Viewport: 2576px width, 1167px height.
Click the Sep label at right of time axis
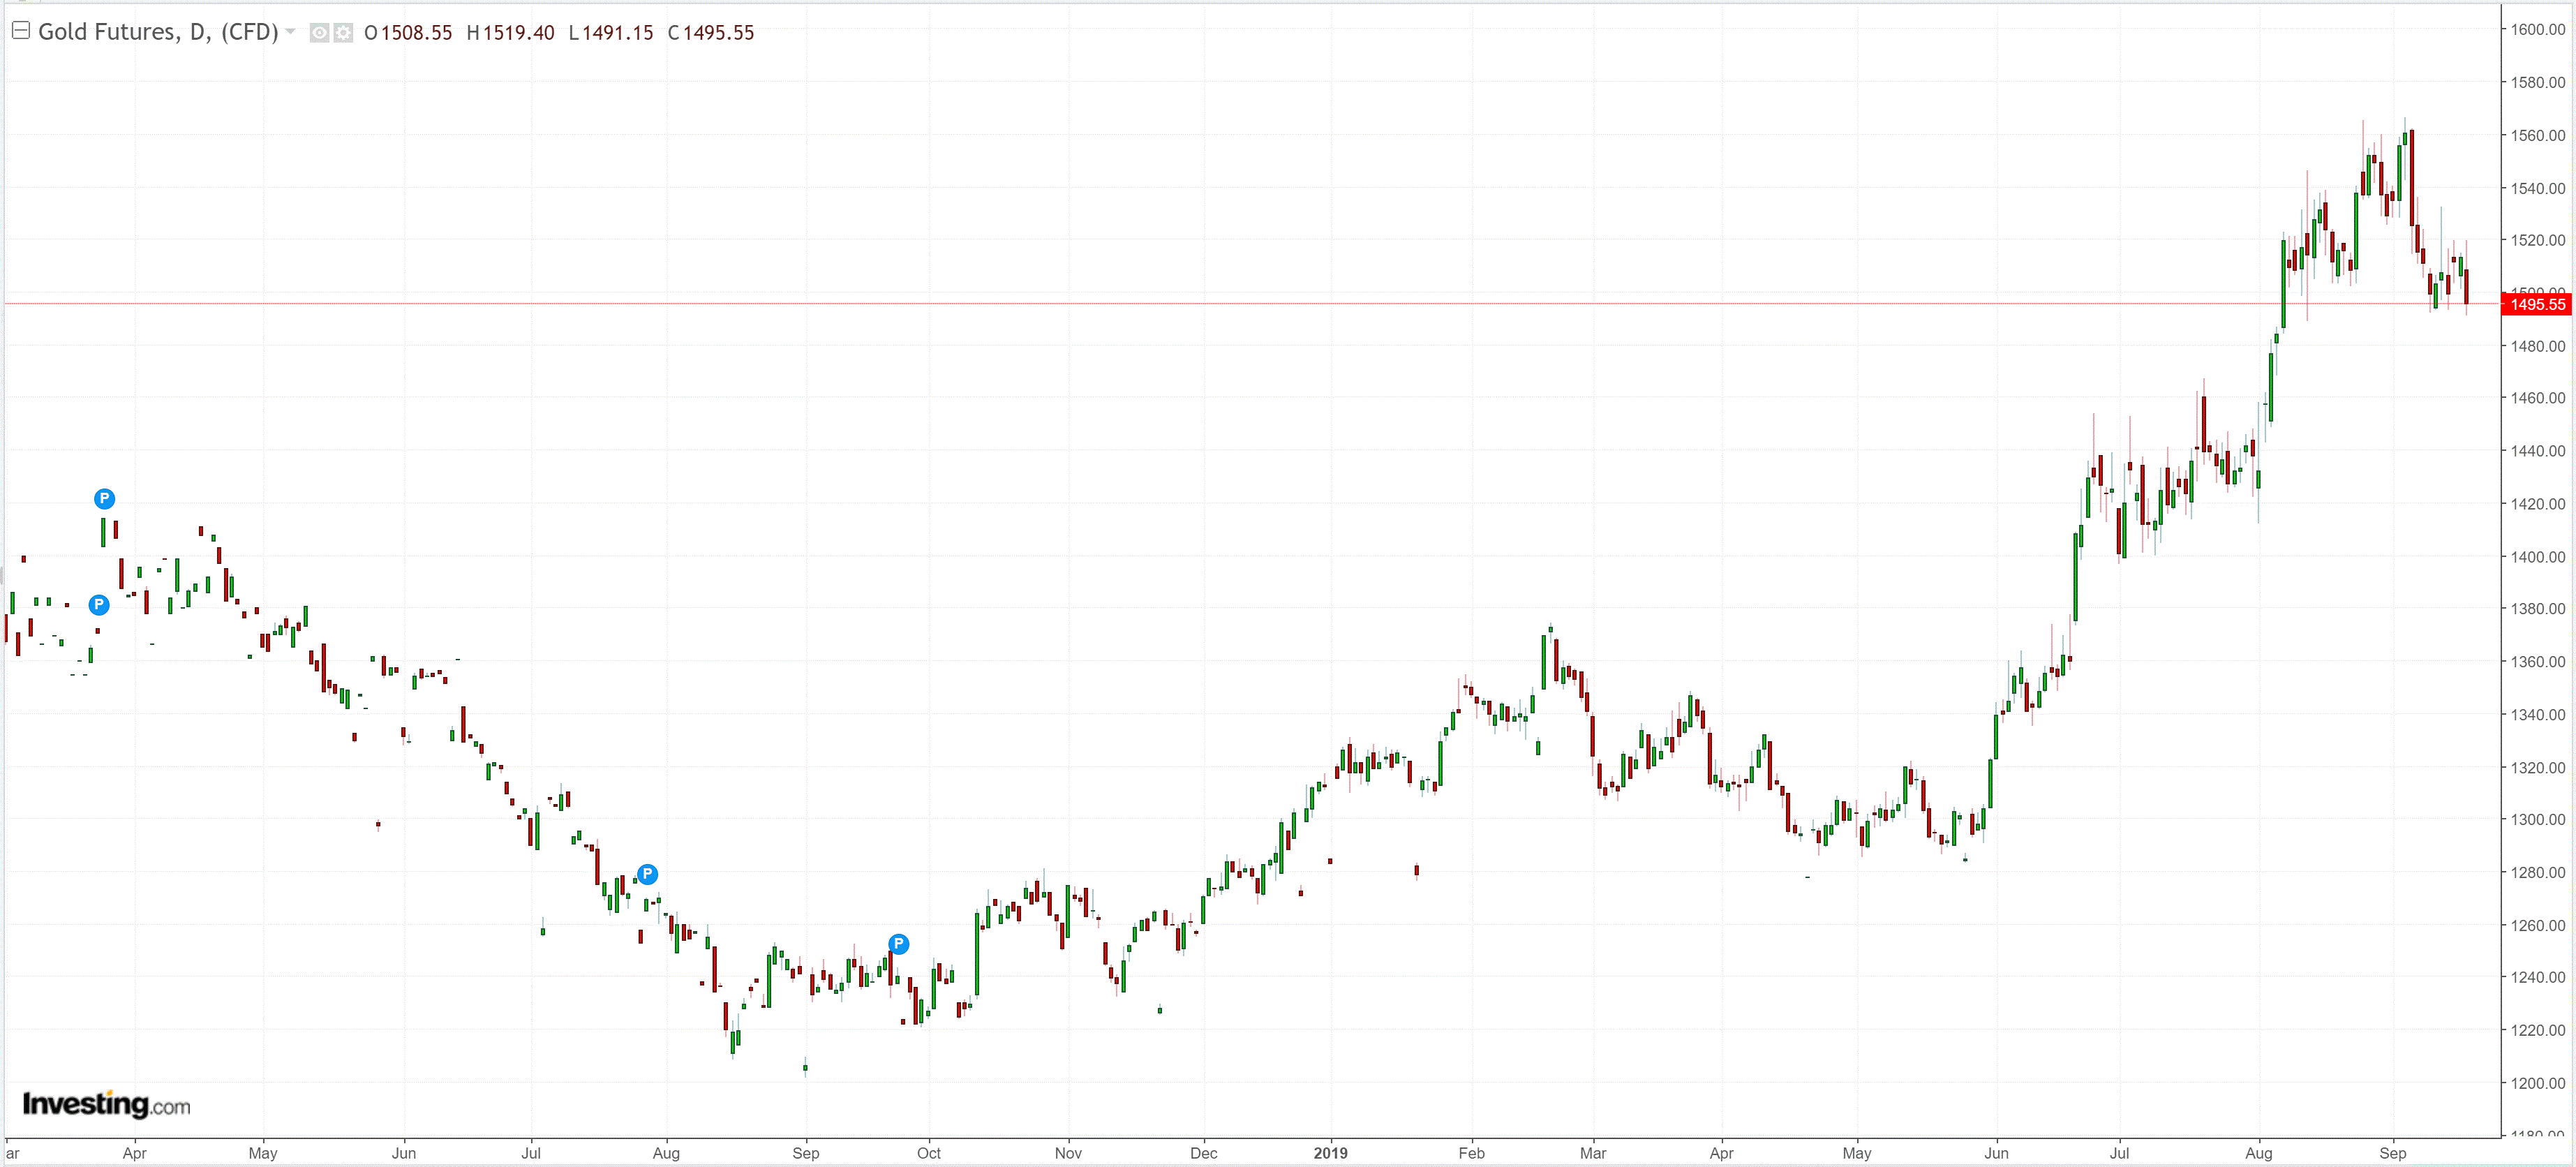(x=2392, y=1153)
